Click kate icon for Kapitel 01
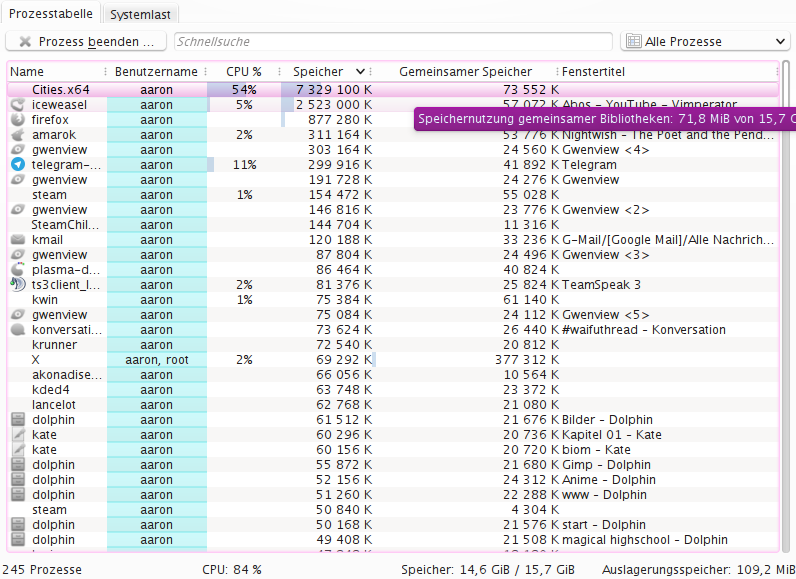The height and width of the screenshot is (579, 796). [x=18, y=435]
